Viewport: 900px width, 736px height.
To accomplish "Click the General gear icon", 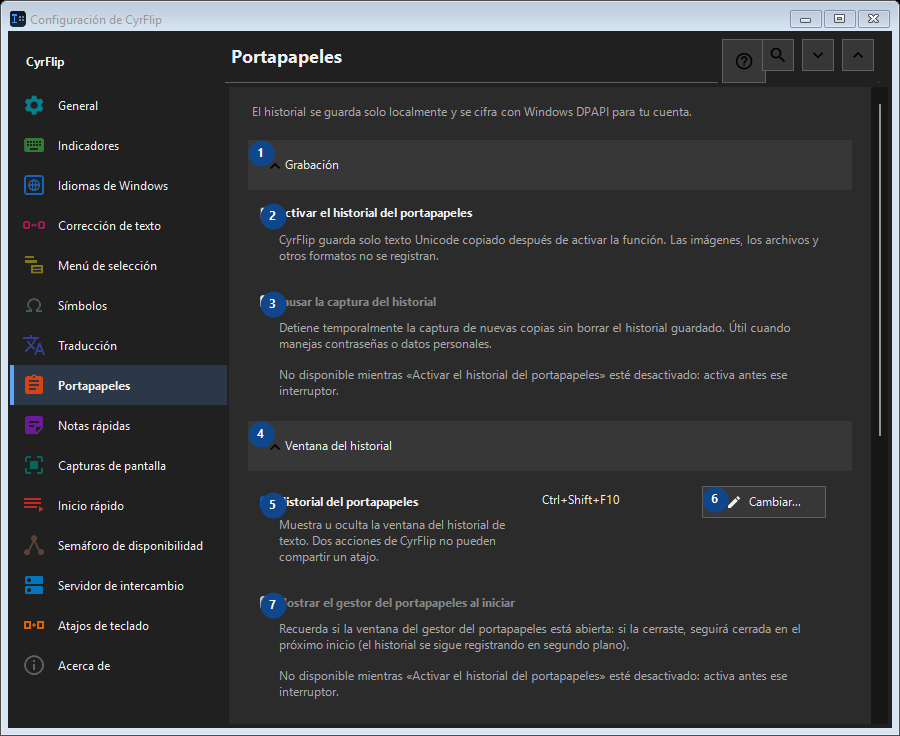I will [x=34, y=106].
